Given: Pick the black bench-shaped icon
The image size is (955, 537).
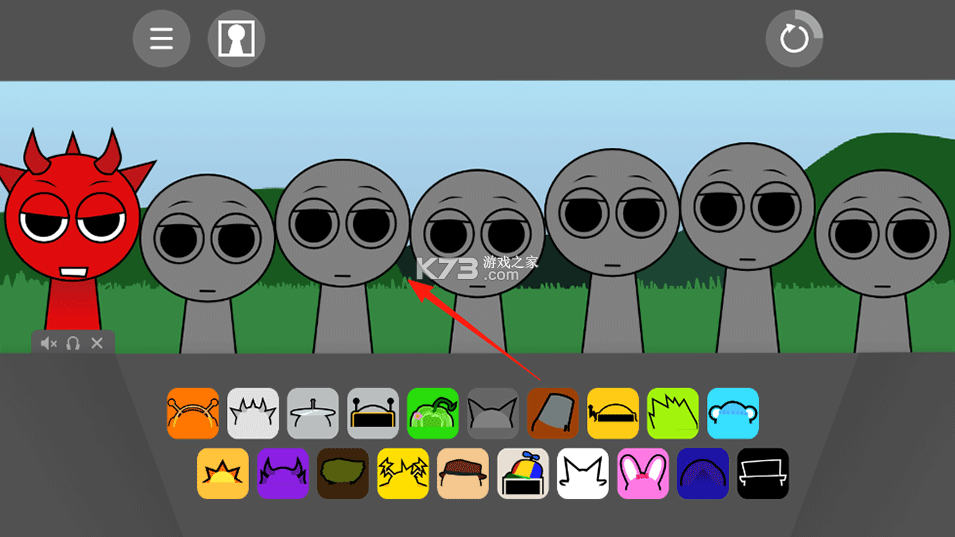Looking at the screenshot, I should pyautogui.click(x=763, y=473).
